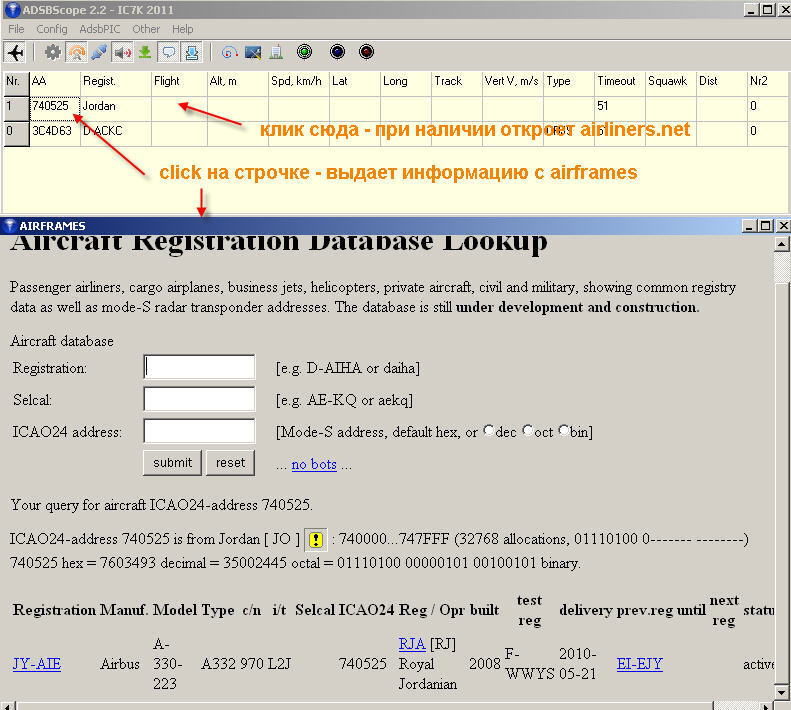The width and height of the screenshot is (791, 710).
Task: Click the blue spiral circle icon
Action: point(230,52)
